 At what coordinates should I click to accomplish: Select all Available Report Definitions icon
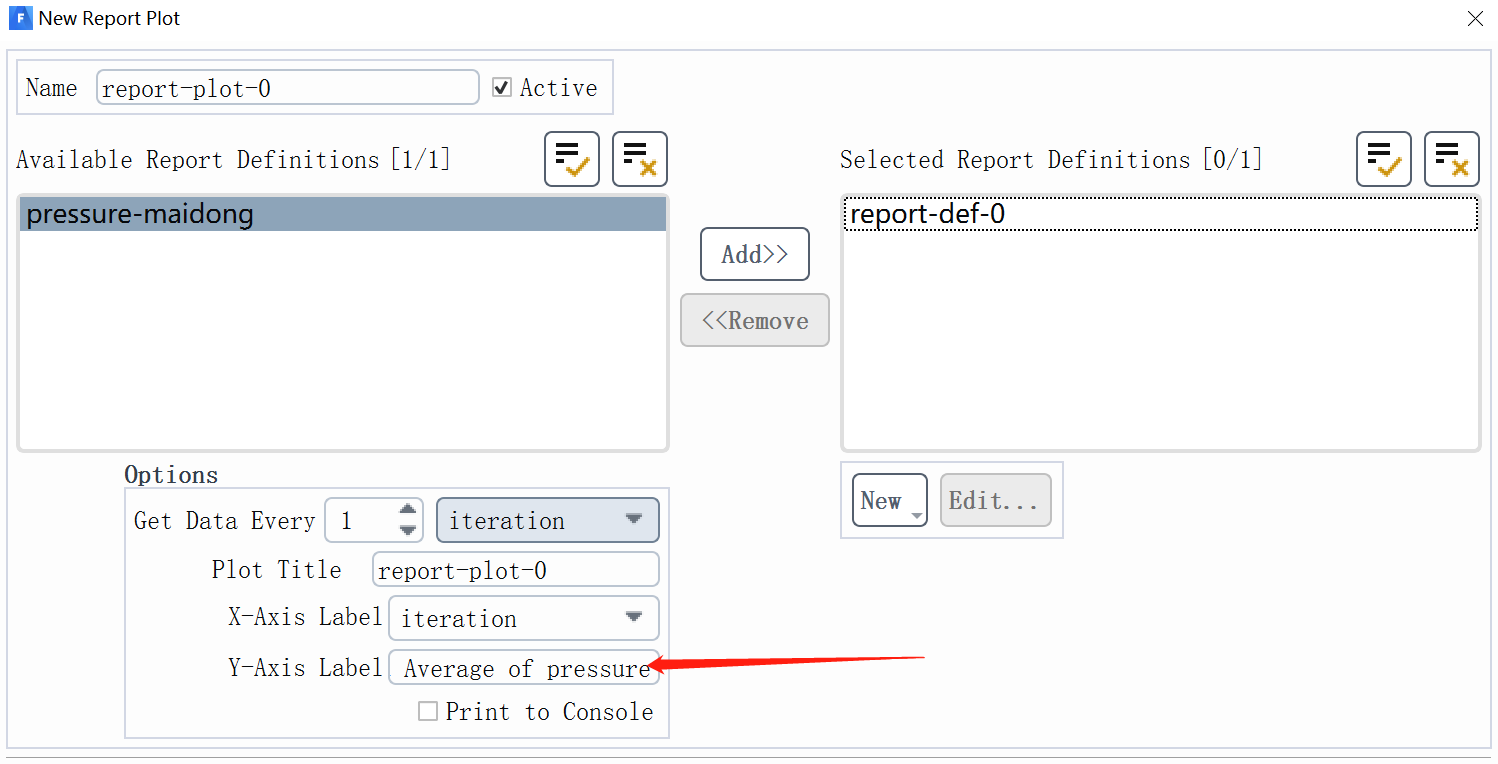[571, 159]
